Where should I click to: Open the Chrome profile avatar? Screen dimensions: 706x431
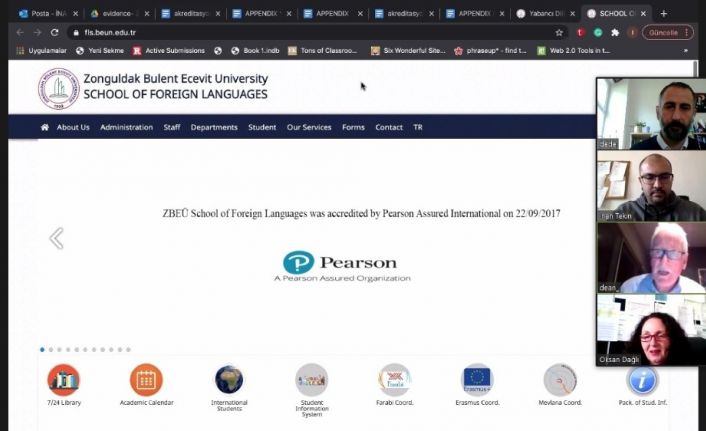(632, 32)
